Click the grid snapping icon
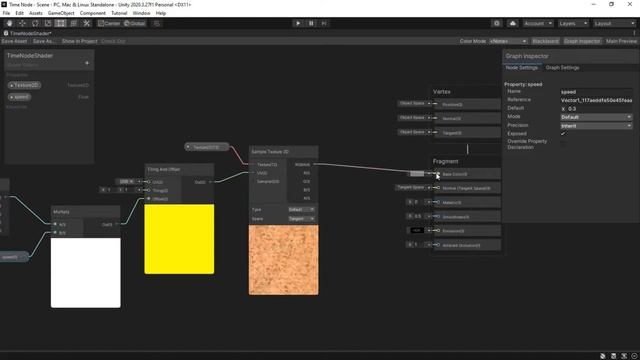This screenshot has width=640, height=360. [157, 23]
